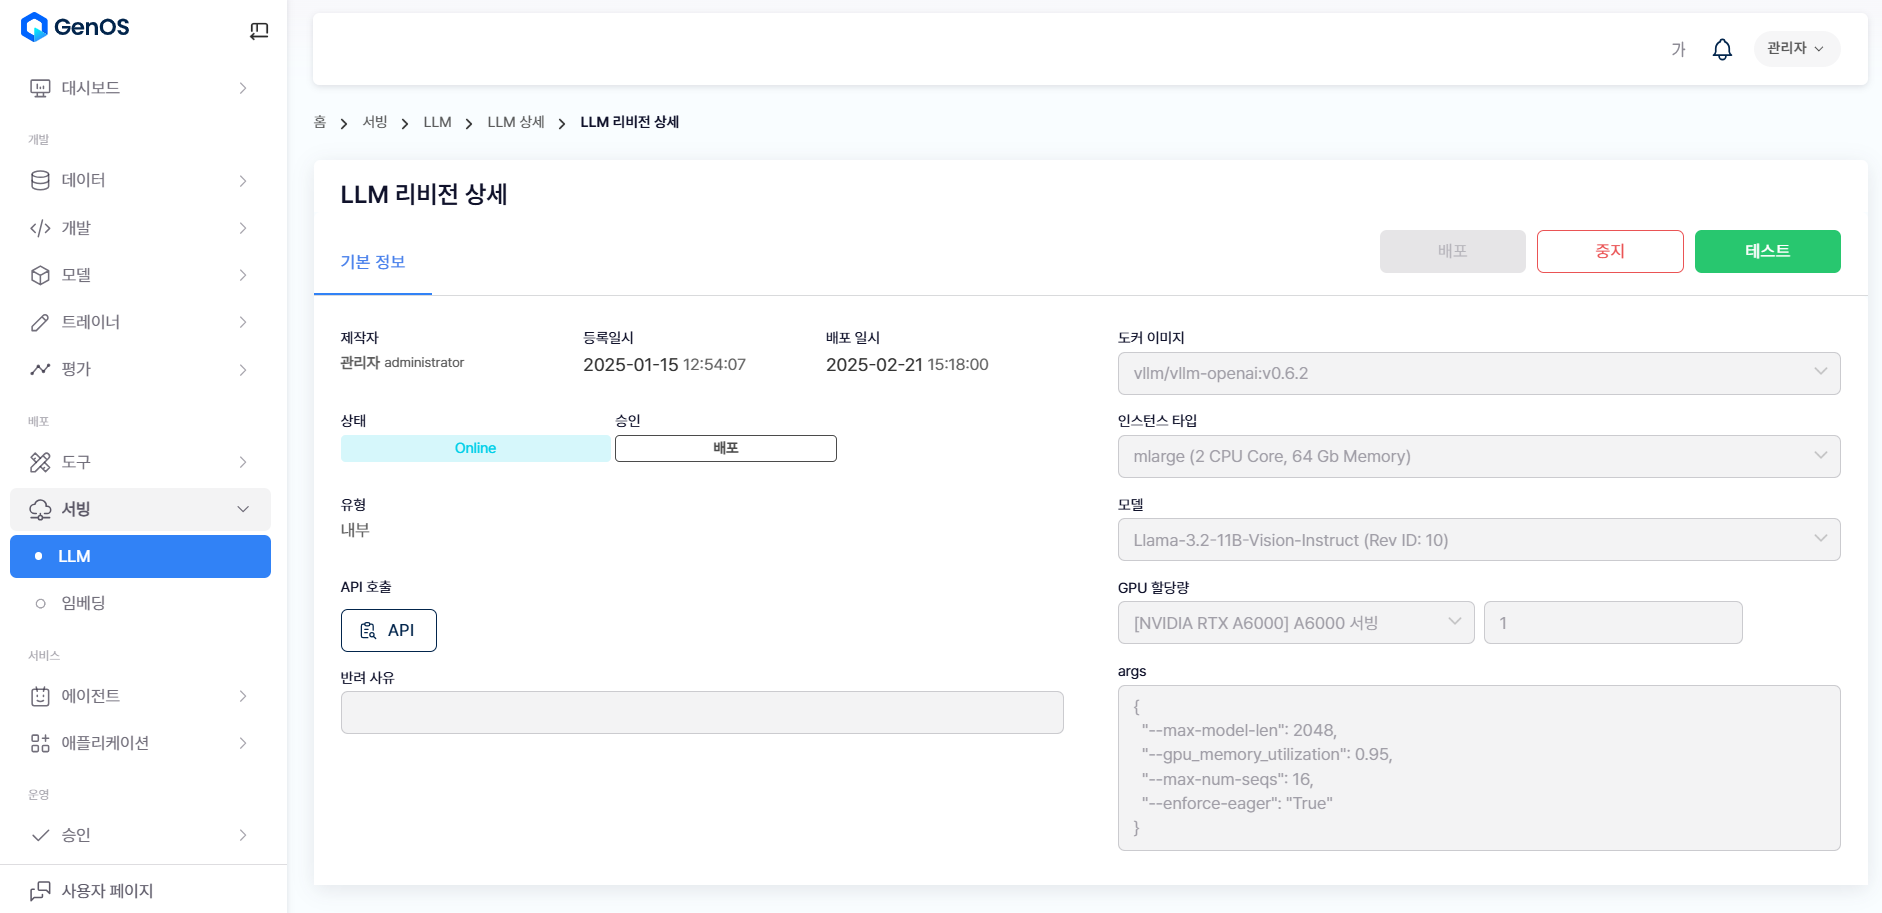Screen dimensions: 1882x913
Task: Select the 임베딩 submenu item
Action: pyautogui.click(x=83, y=603)
